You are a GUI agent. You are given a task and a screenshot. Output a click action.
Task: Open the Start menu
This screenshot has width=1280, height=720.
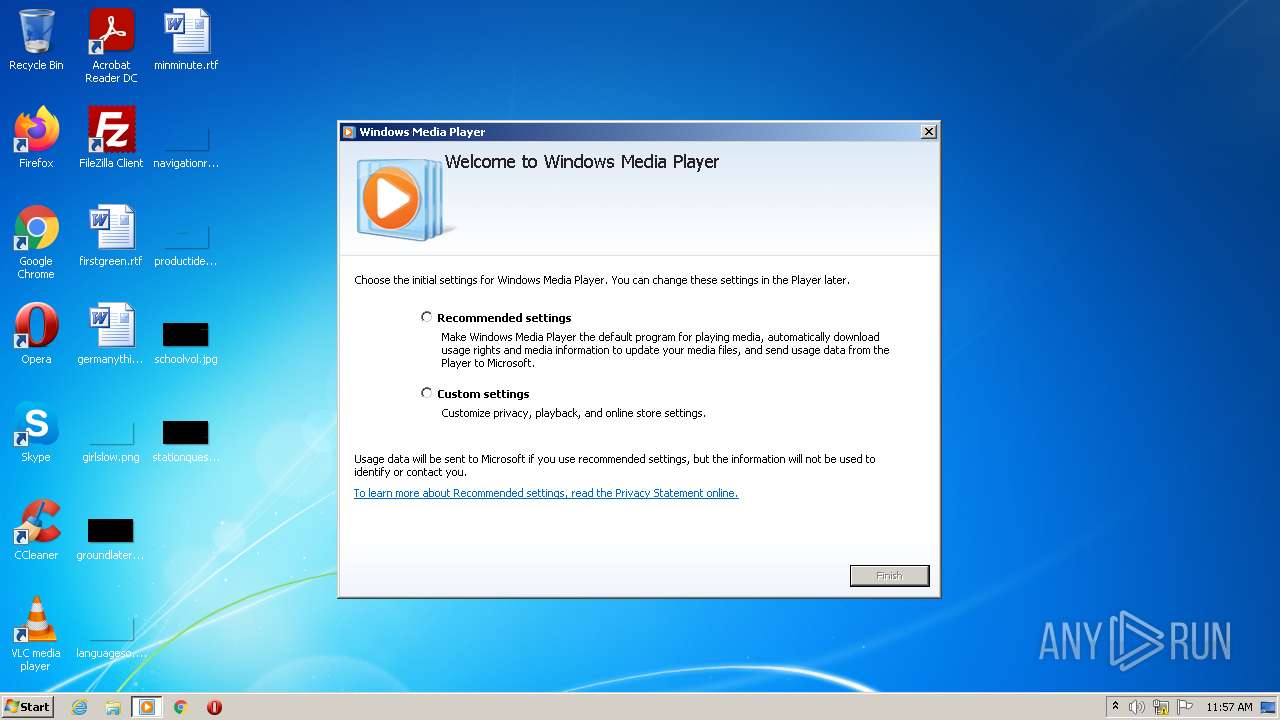coord(28,706)
